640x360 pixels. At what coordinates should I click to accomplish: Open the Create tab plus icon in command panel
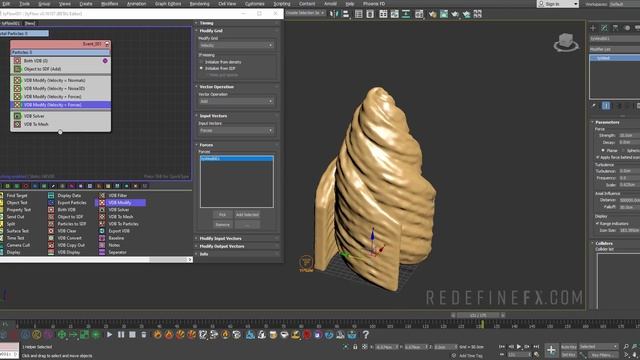(593, 28)
